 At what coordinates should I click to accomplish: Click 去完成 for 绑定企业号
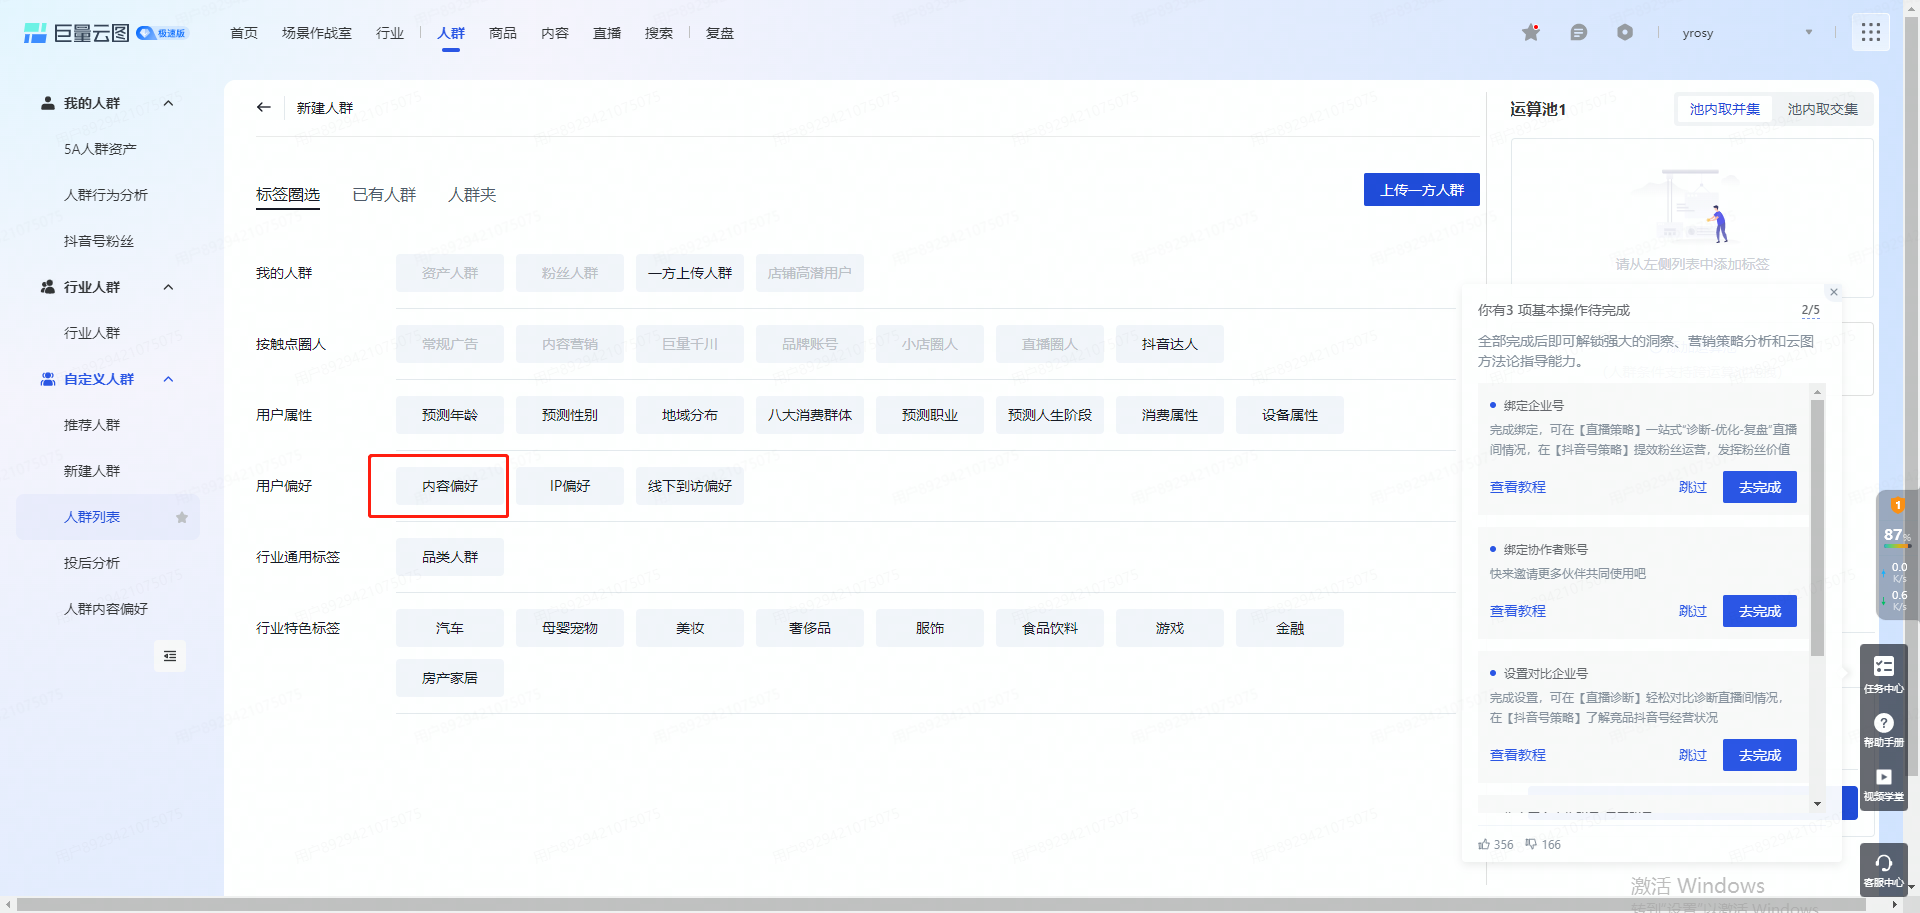[1760, 487]
